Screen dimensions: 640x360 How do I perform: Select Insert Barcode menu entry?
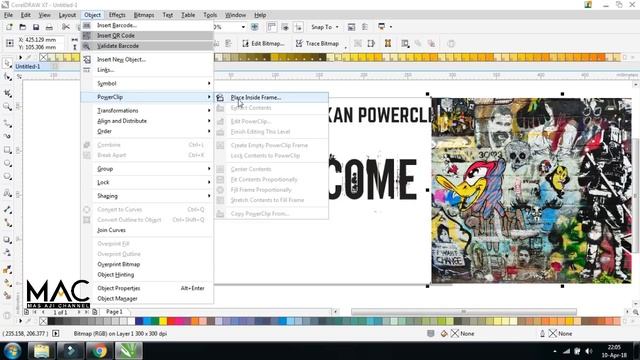point(147,25)
